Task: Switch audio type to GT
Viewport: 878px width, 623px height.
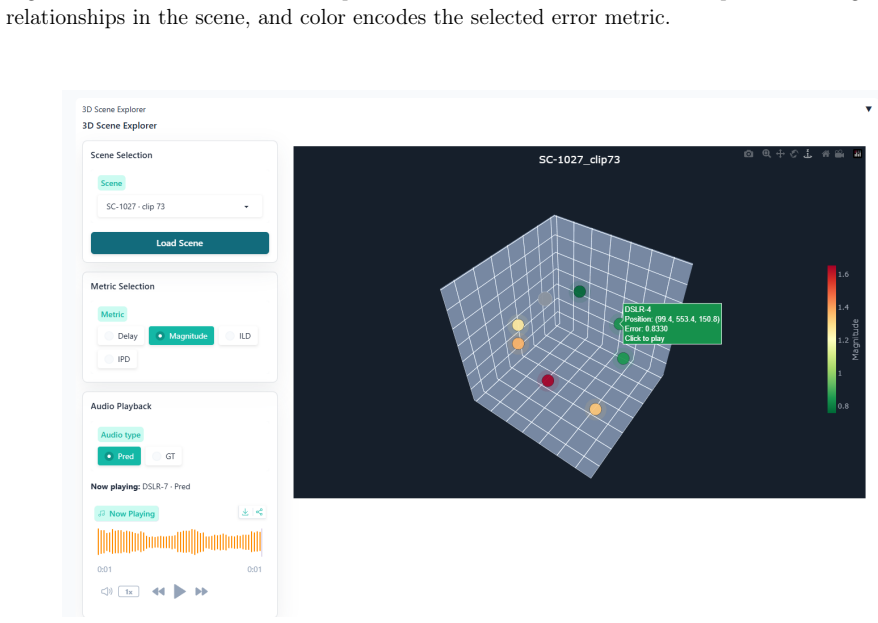Action: tap(164, 456)
